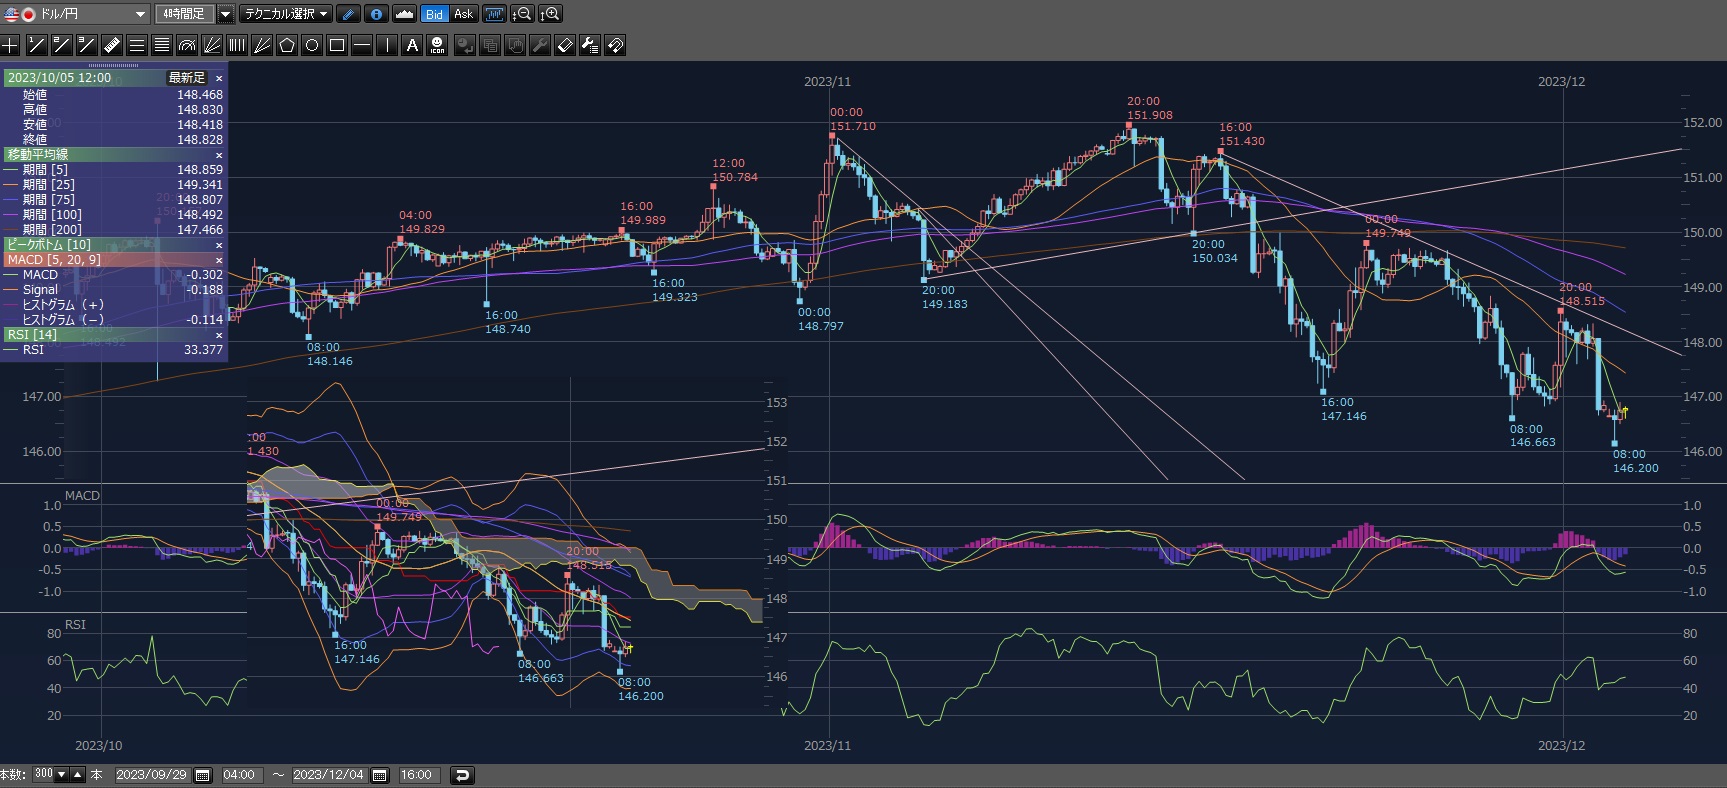Pick the text annotation tool (A)
1727x788 pixels.
coord(412,45)
